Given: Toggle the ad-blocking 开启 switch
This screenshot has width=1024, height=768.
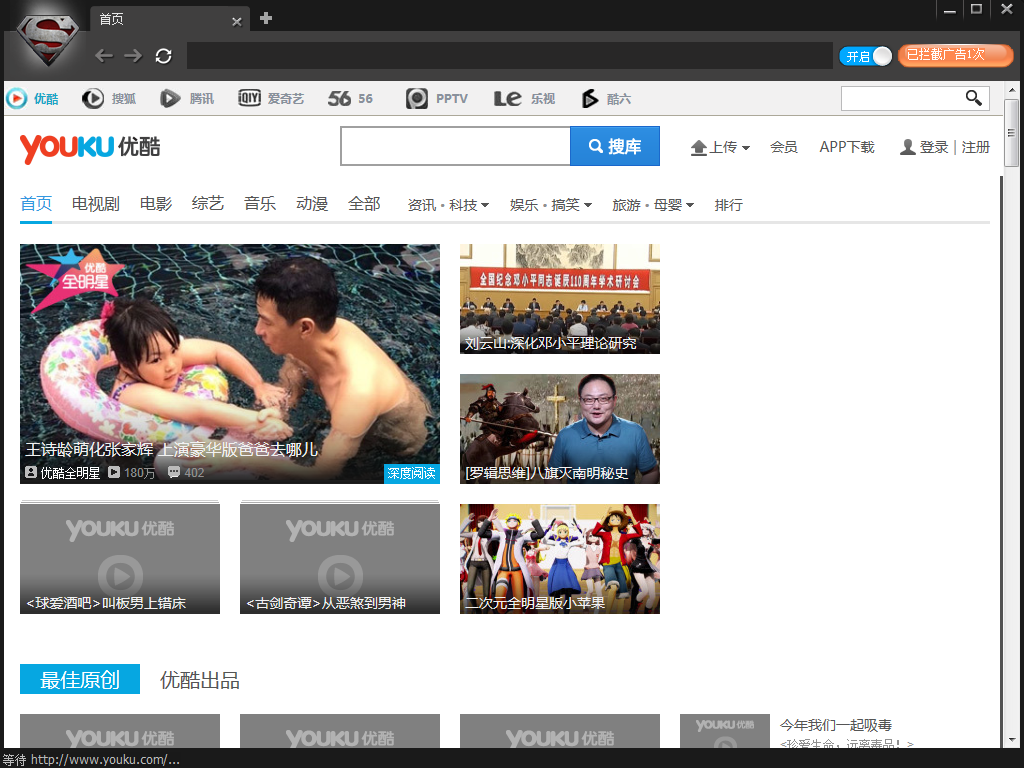Looking at the screenshot, I should pyautogui.click(x=866, y=56).
